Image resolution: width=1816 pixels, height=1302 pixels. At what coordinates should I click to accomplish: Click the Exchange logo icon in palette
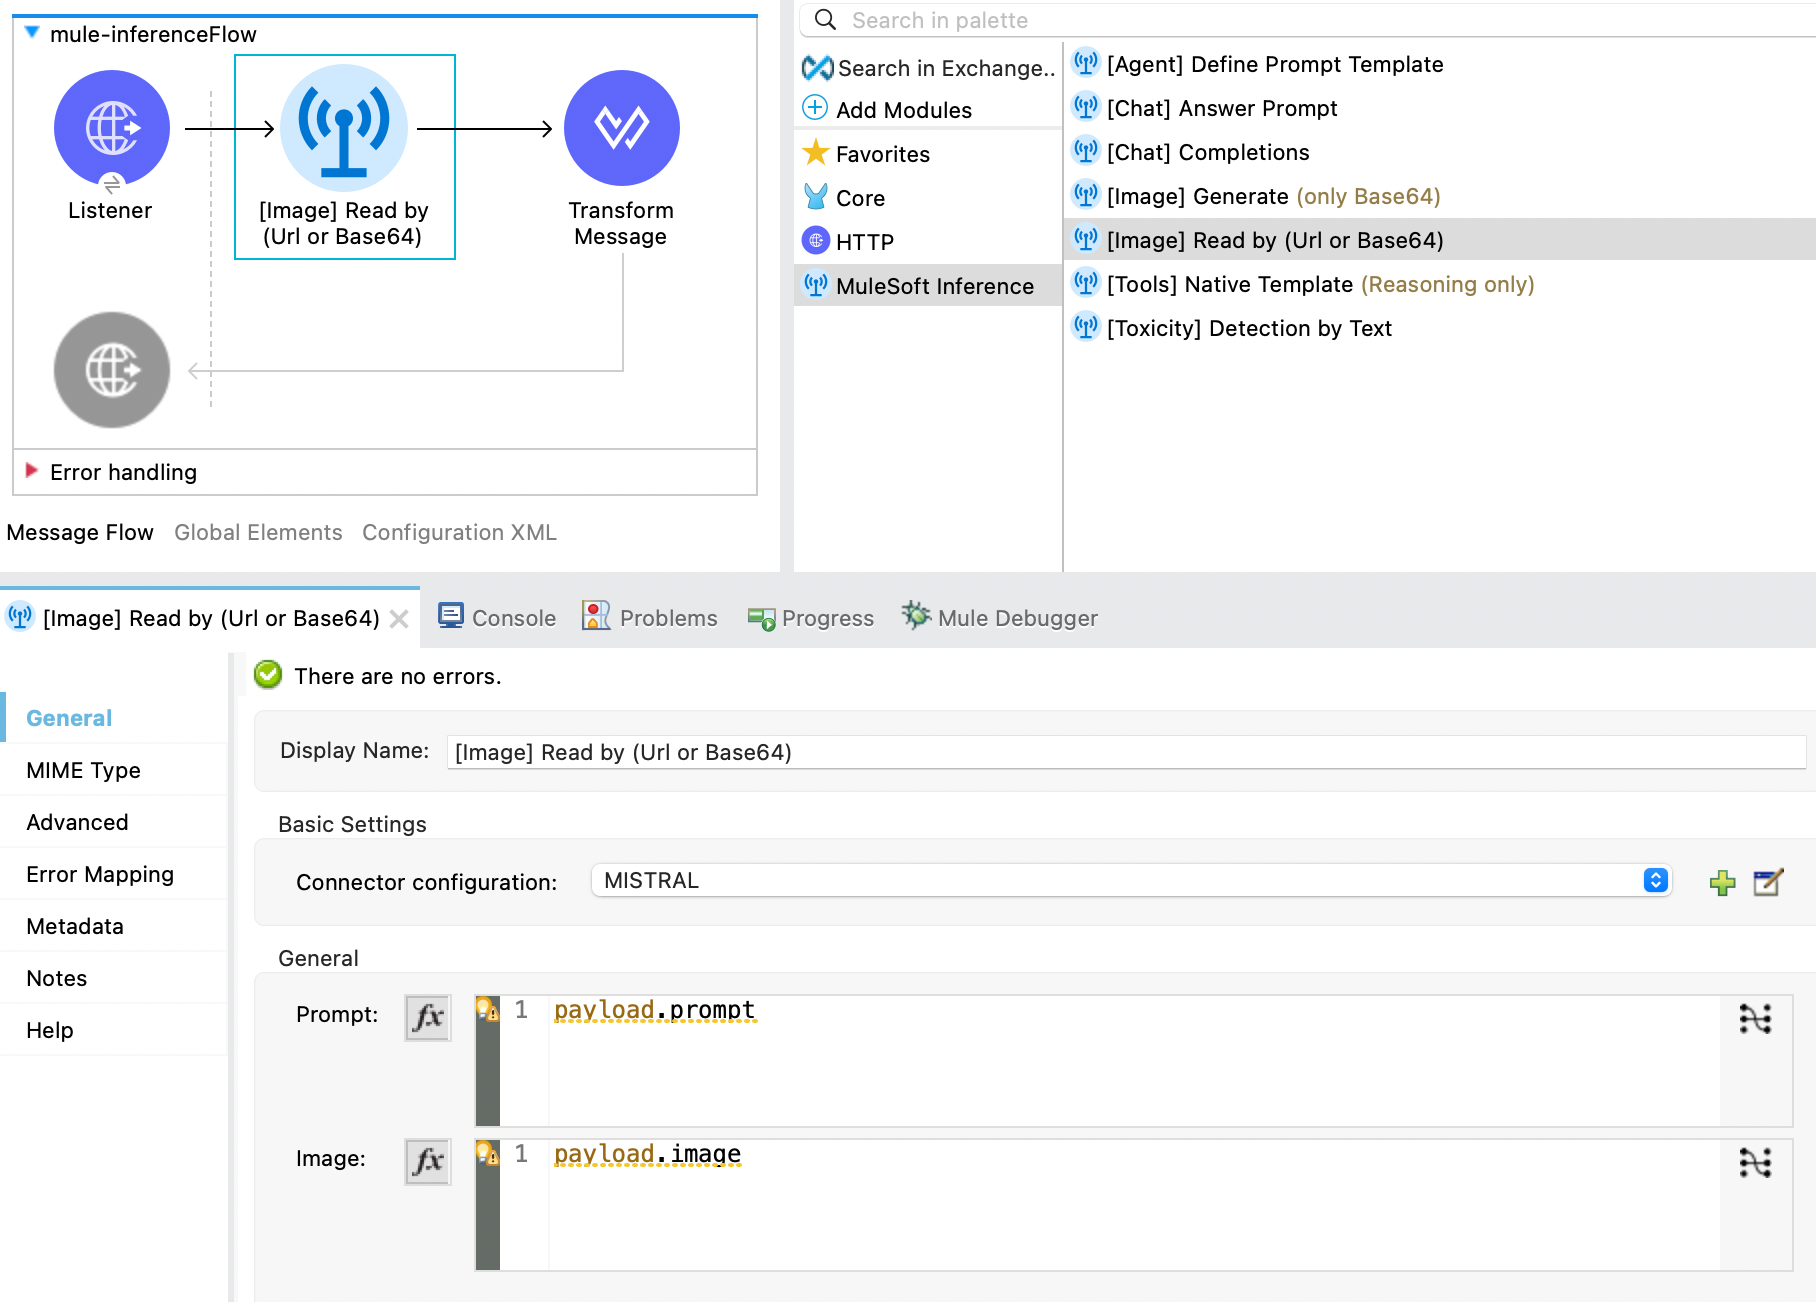pyautogui.click(x=817, y=68)
